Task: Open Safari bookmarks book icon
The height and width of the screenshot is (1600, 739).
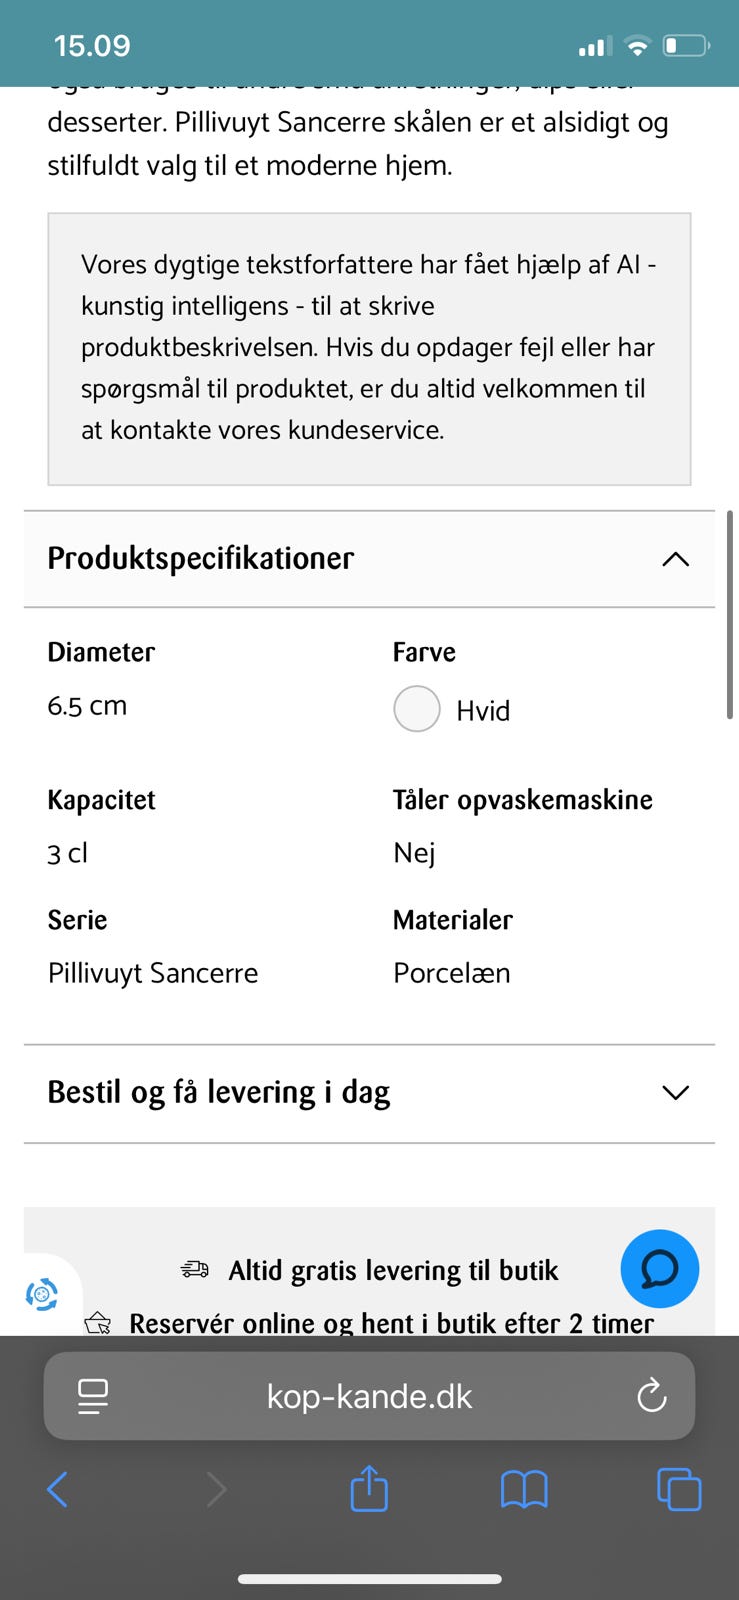Action: 524,1489
